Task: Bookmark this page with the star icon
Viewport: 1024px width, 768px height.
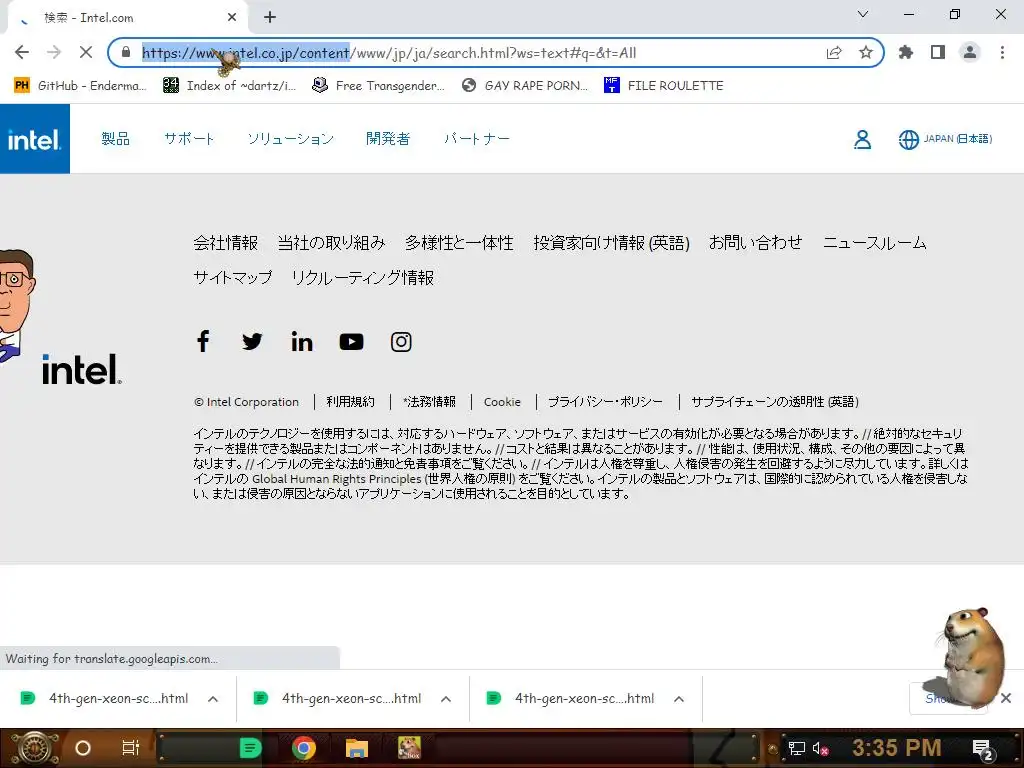Action: (866, 52)
